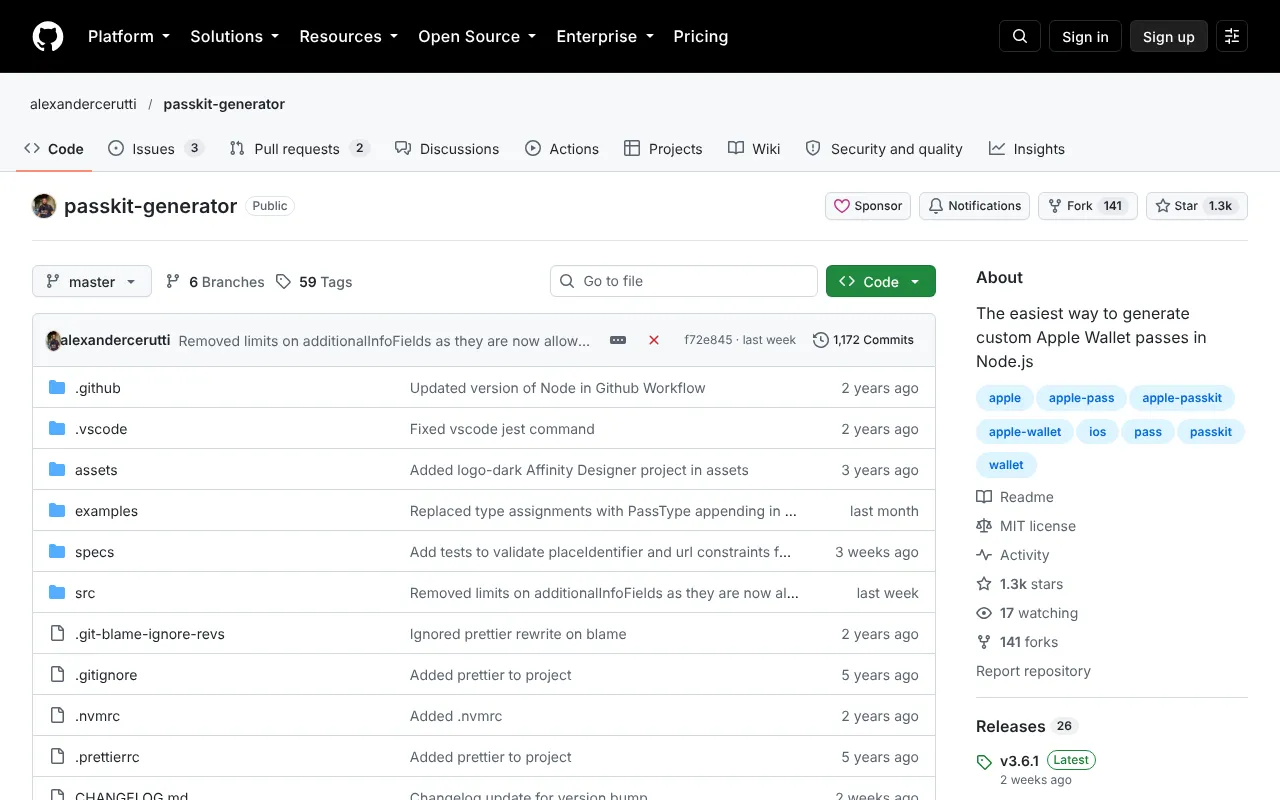This screenshot has width=1280, height=800.
Task: Open the Discussions tab
Action: coord(447,149)
